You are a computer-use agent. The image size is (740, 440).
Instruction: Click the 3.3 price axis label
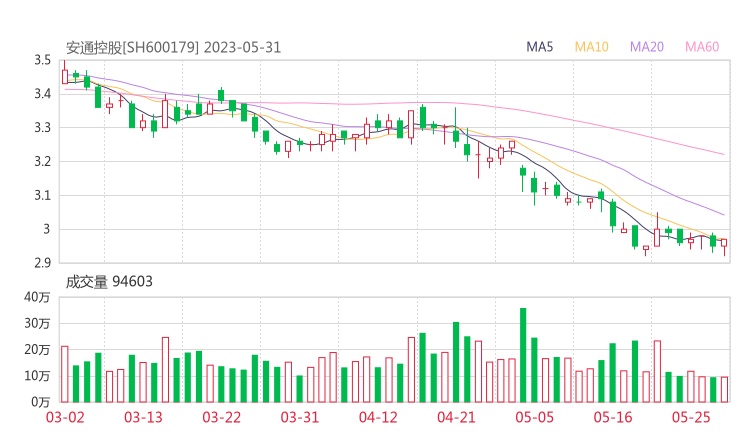42,128
